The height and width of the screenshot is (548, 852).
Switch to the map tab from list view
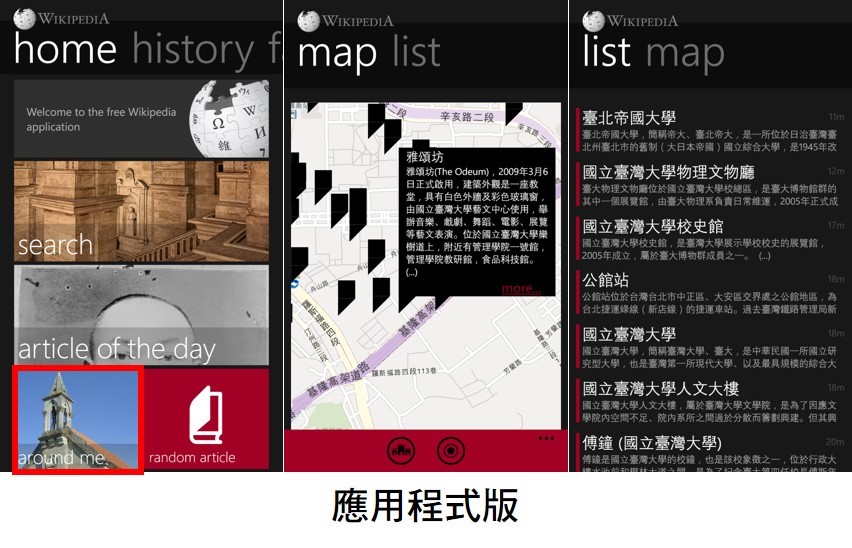(685, 52)
